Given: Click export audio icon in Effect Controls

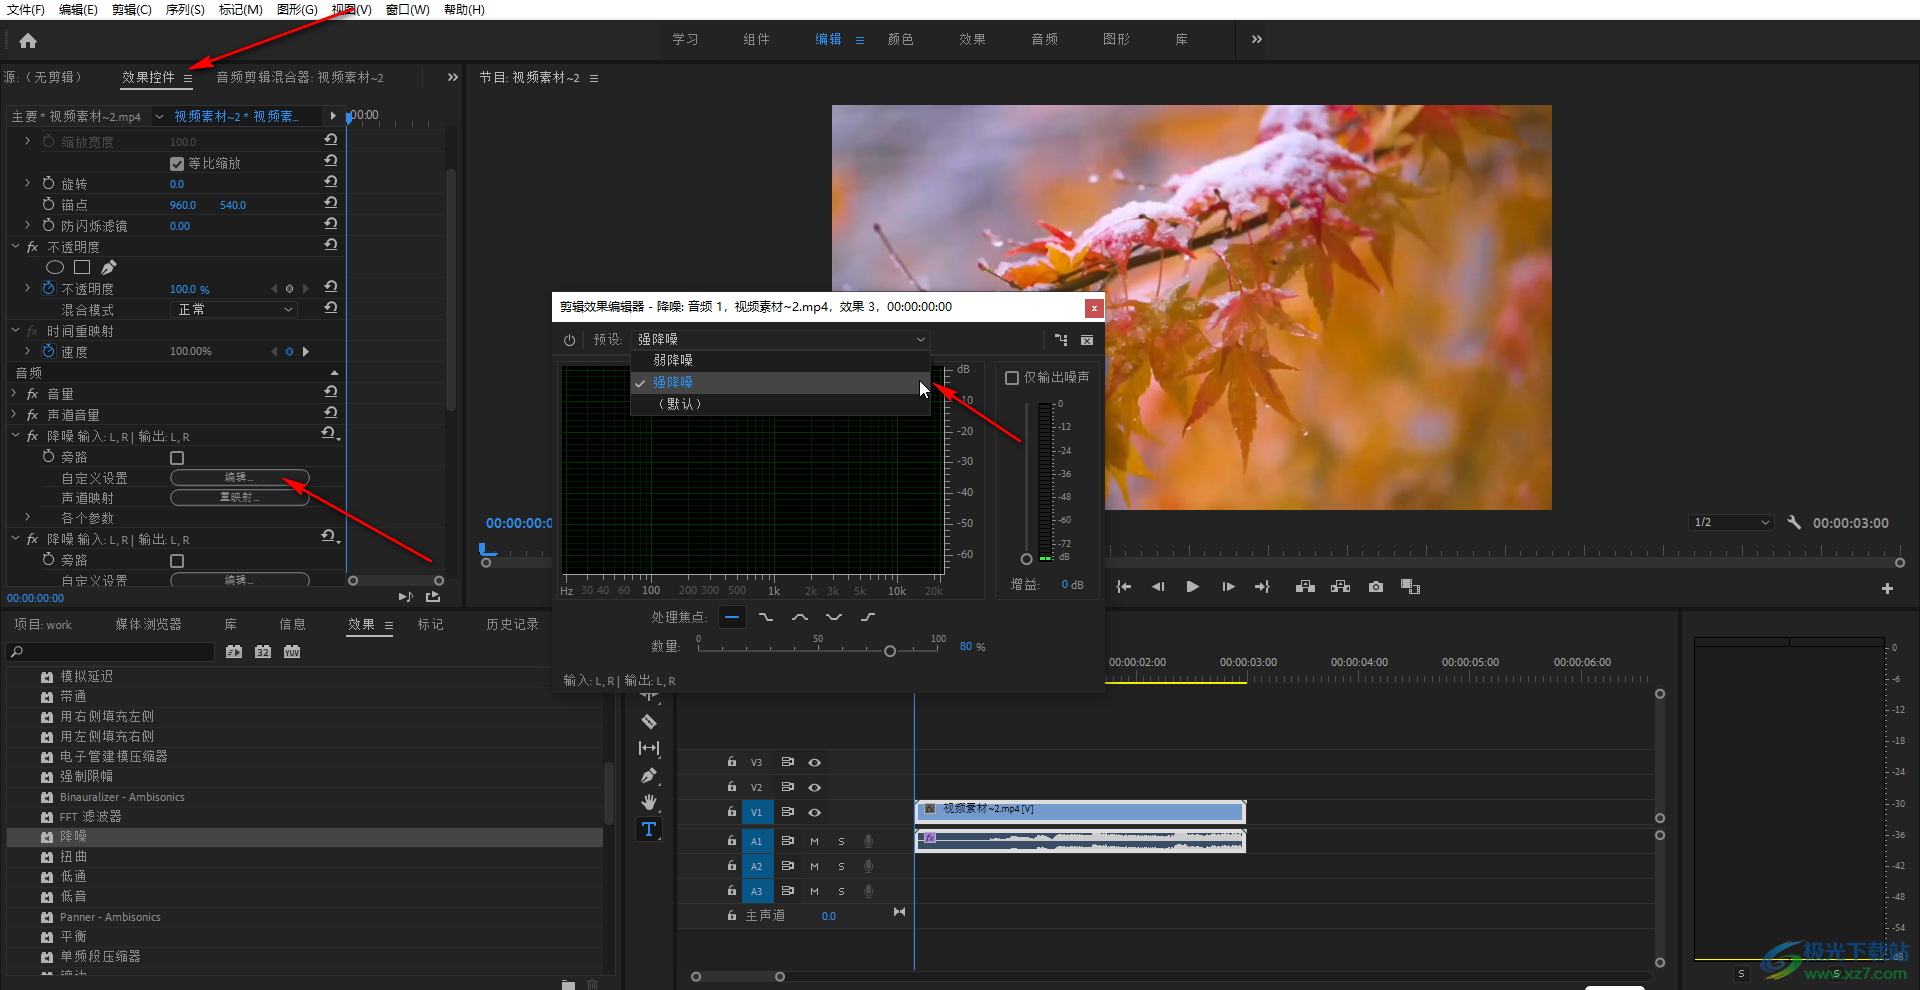Looking at the screenshot, I should click(x=433, y=597).
